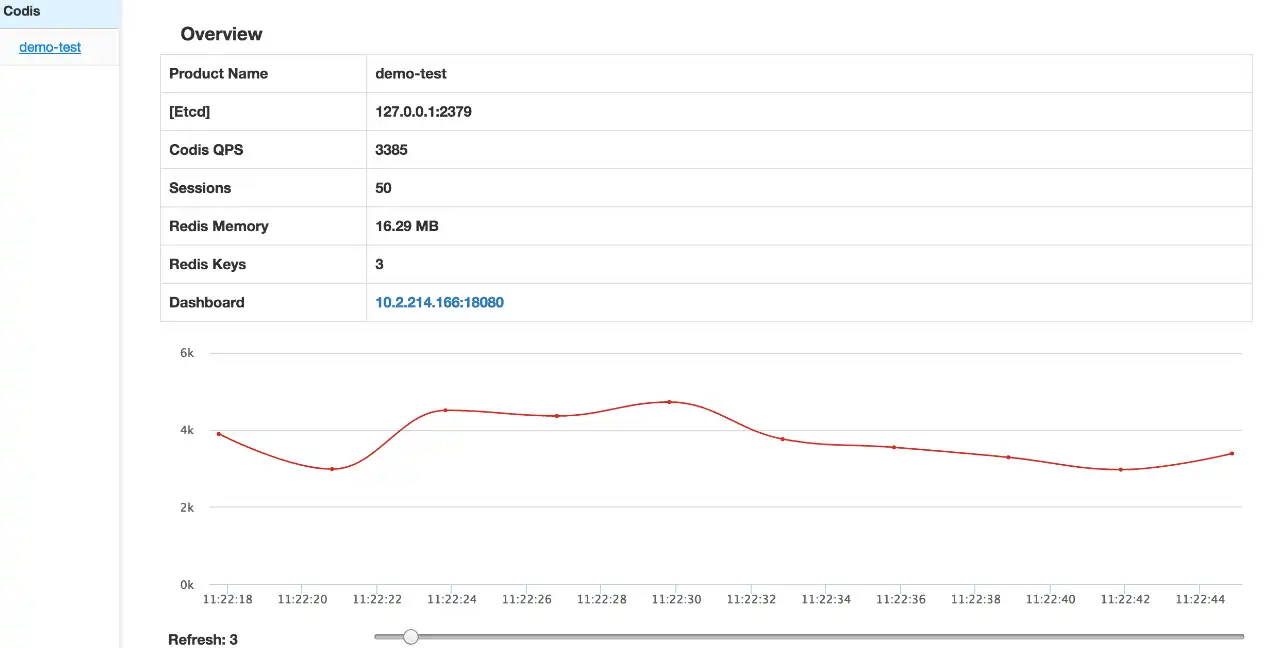Select the [Etcd] label cell
The height and width of the screenshot is (648, 1285).
click(263, 112)
